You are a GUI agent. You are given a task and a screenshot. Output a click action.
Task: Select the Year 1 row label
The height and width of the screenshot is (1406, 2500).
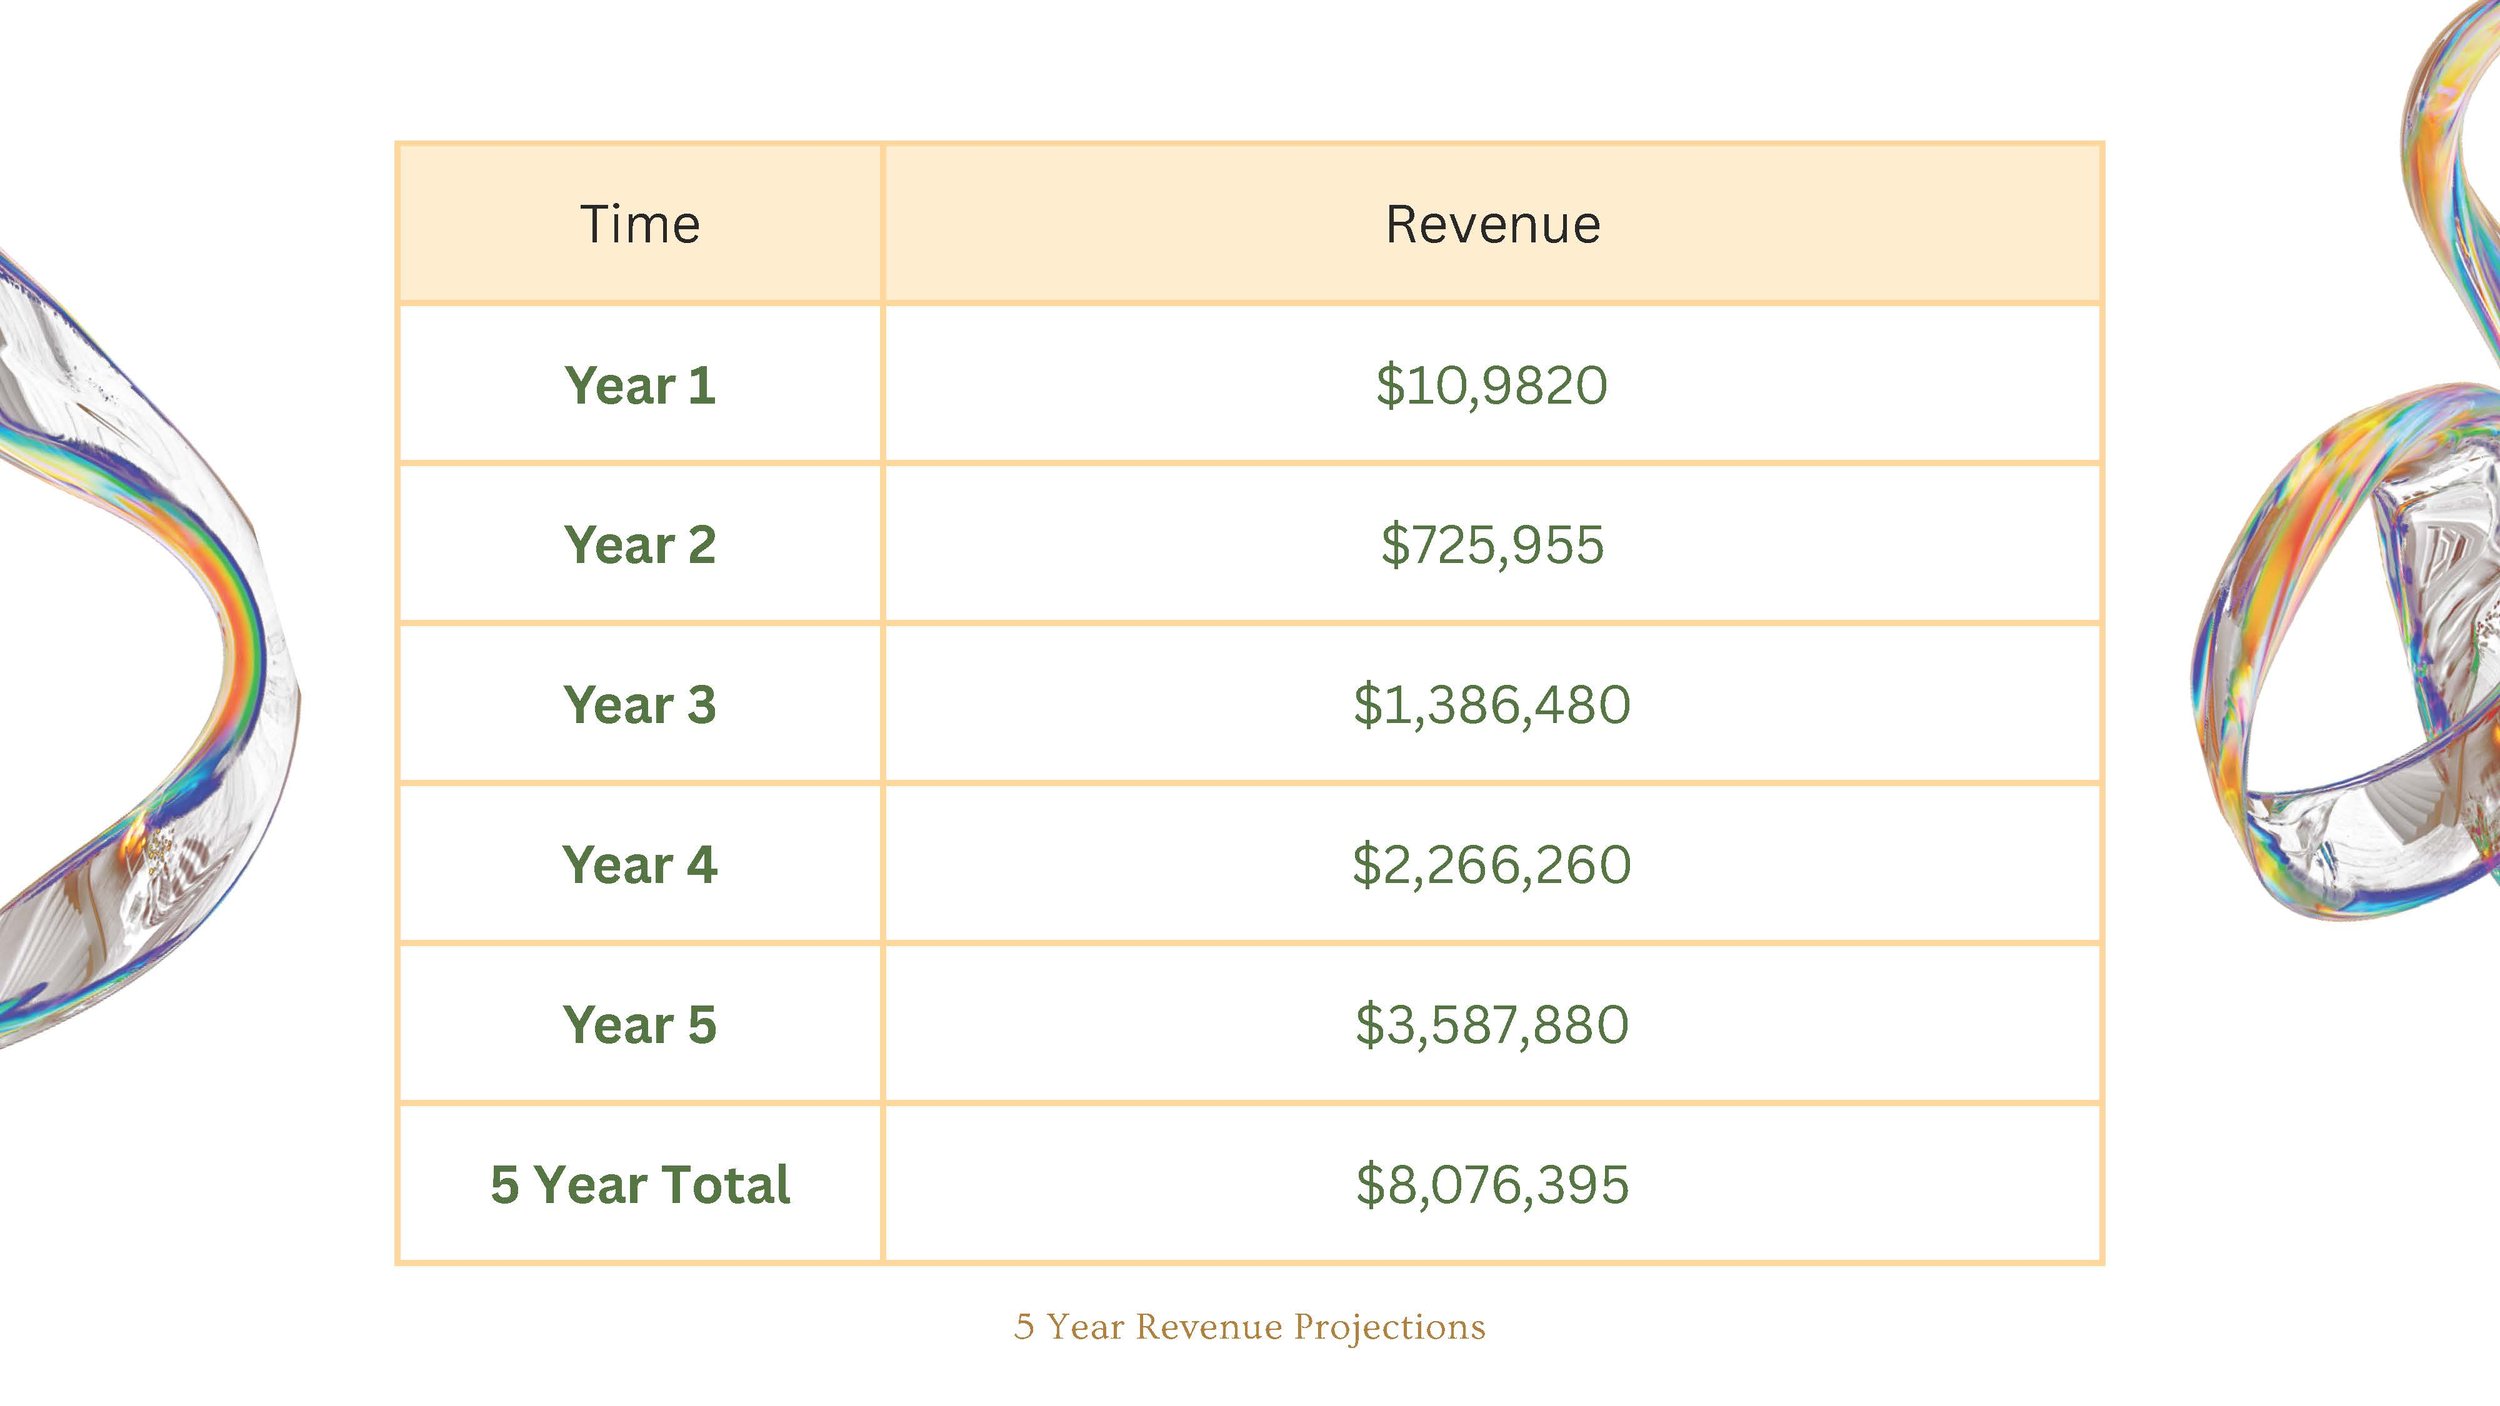point(640,385)
